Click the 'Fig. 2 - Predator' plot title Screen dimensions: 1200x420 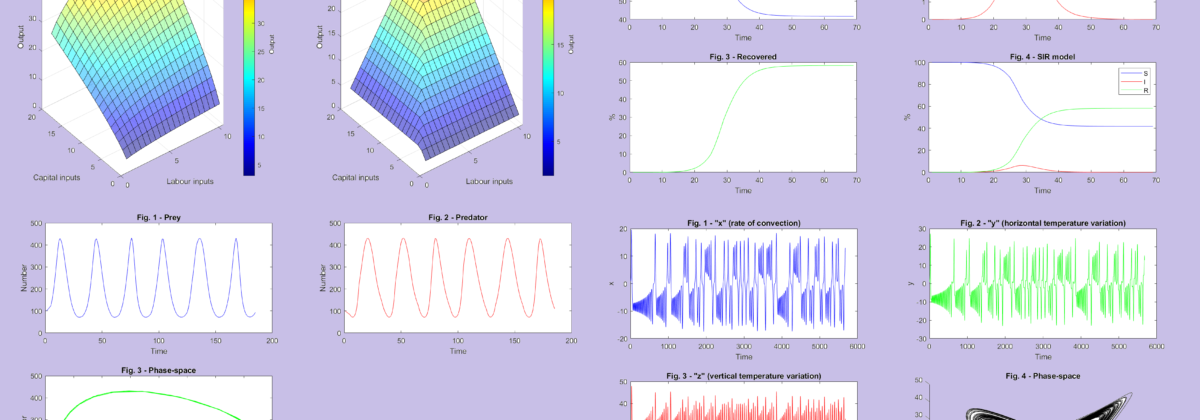coord(458,217)
